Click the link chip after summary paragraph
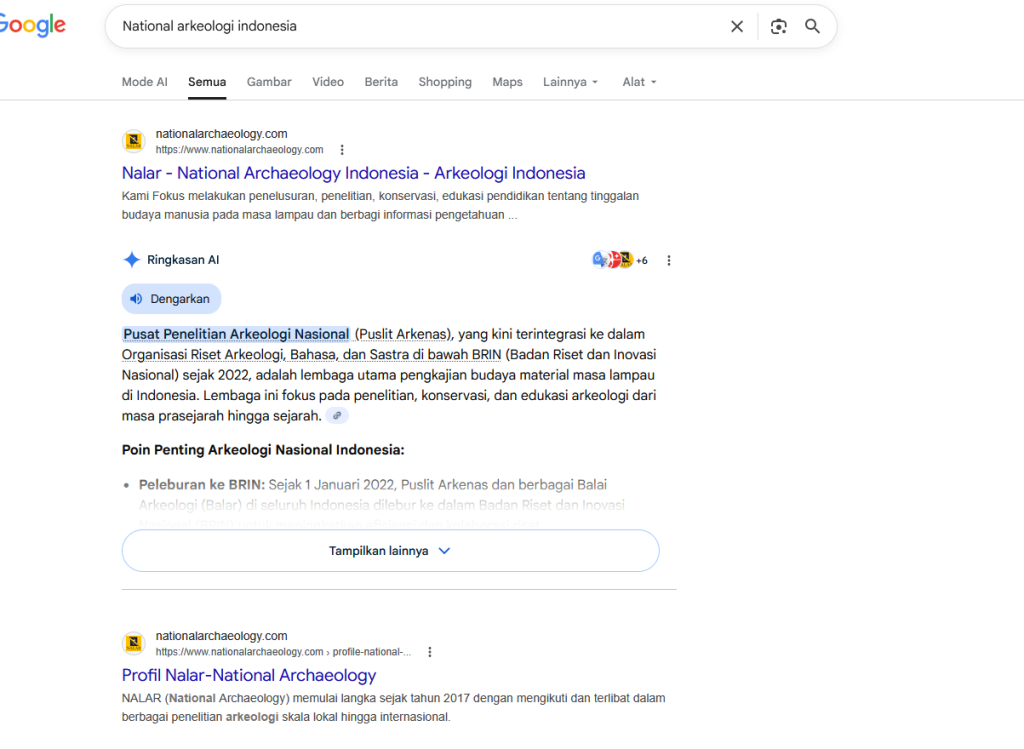The image size is (1024, 749). tap(337, 416)
